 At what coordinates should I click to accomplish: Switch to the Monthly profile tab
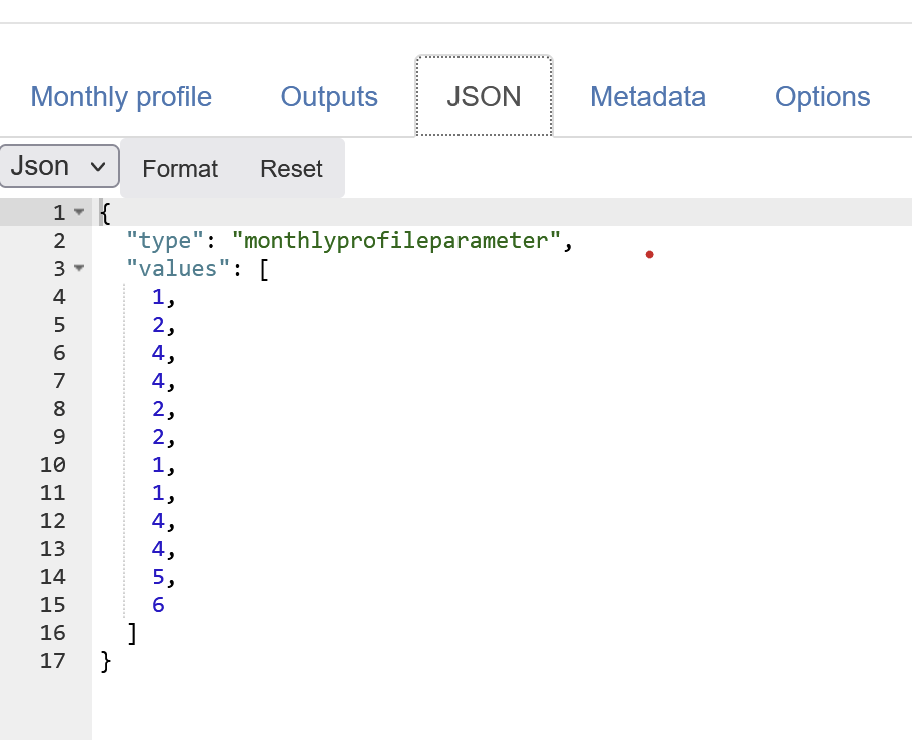(x=121, y=97)
